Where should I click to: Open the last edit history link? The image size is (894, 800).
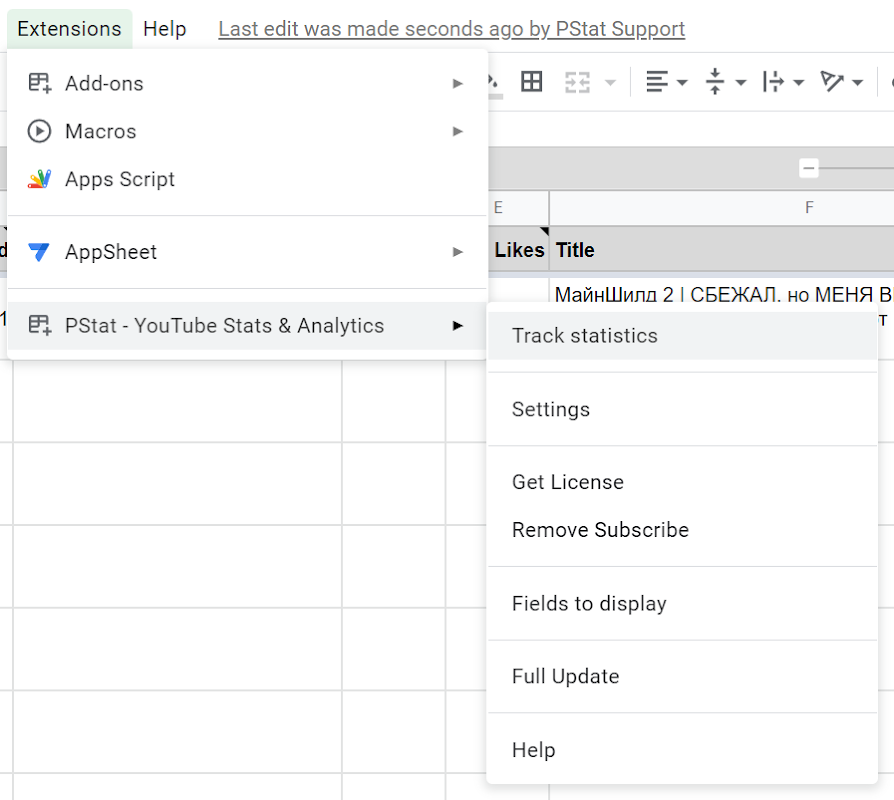click(x=452, y=29)
